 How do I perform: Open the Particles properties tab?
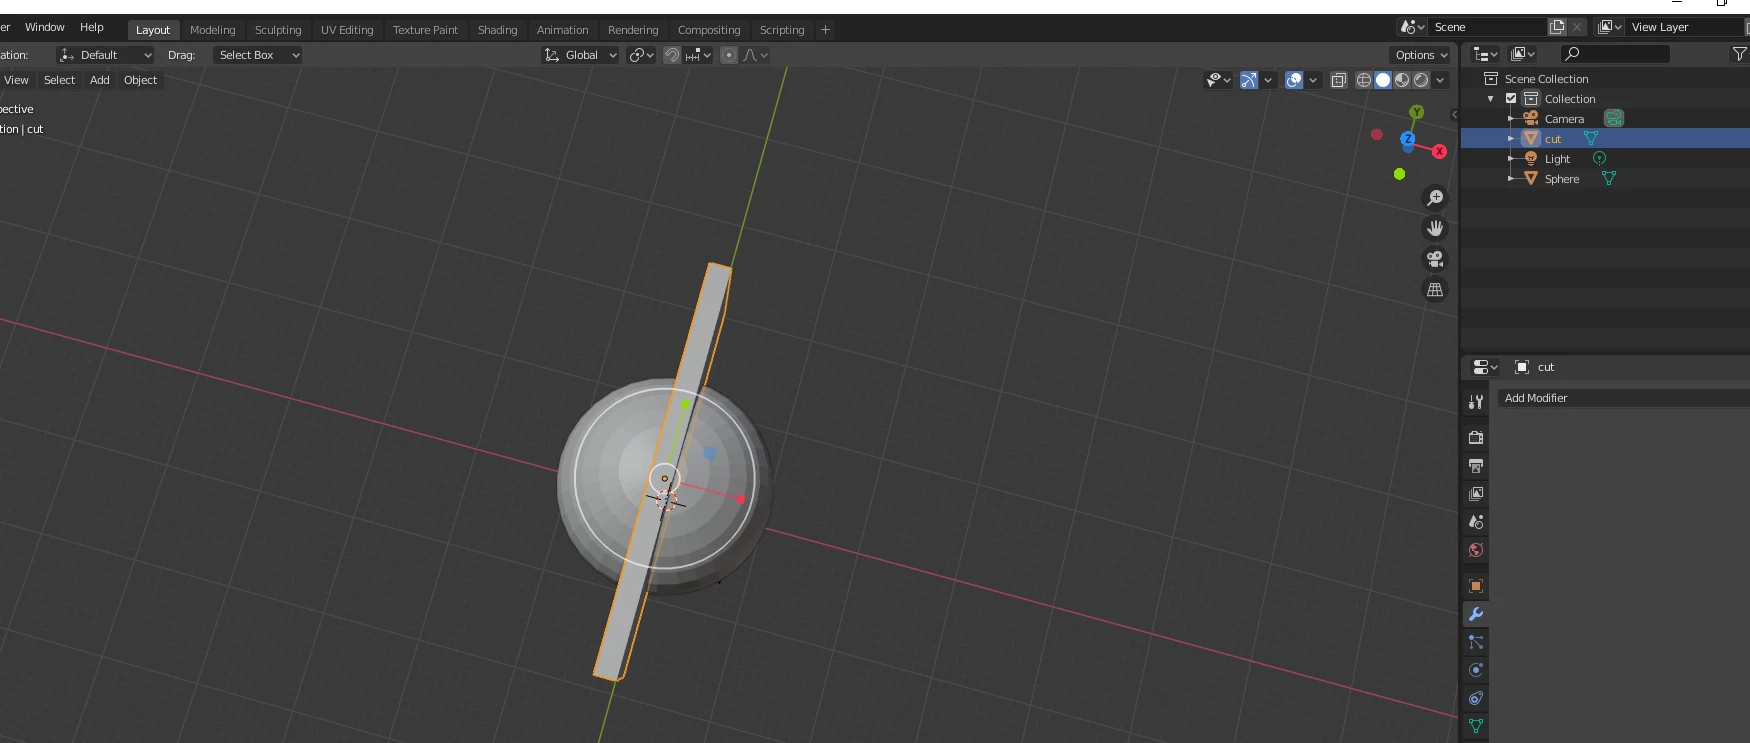[1476, 642]
